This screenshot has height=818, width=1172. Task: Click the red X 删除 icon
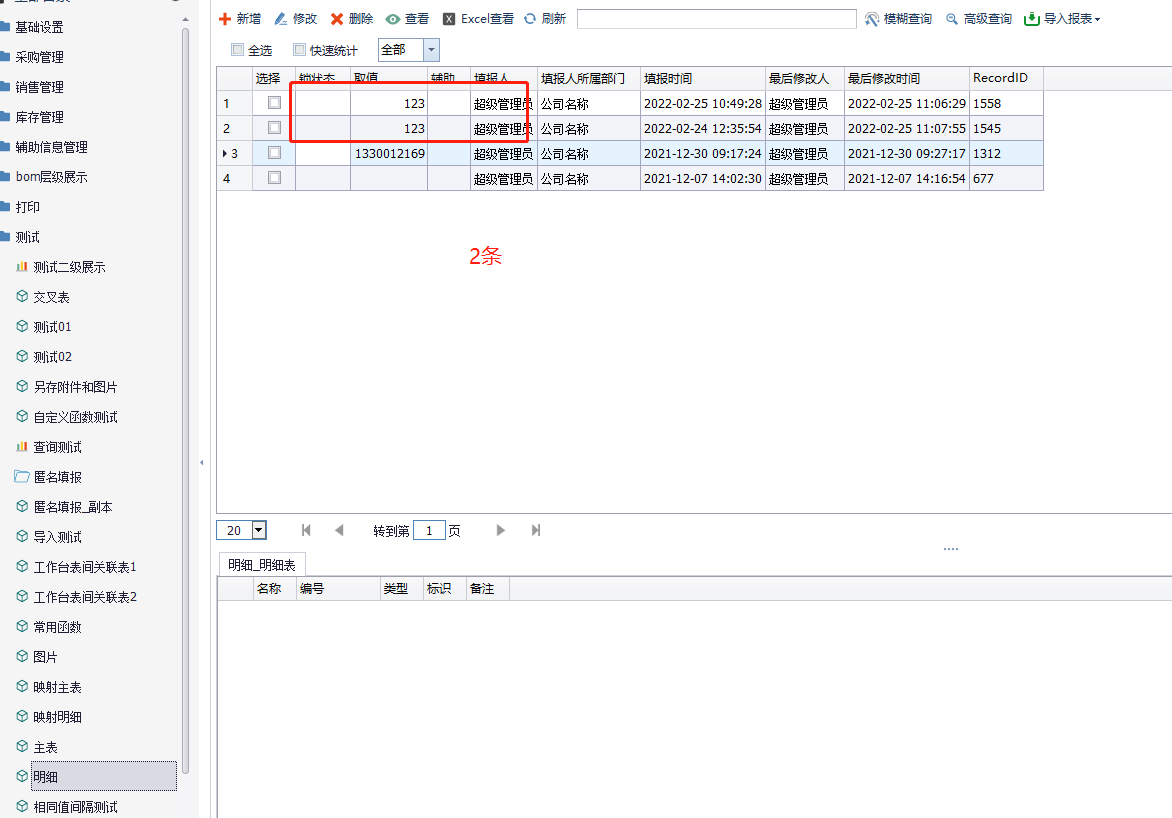[x=337, y=19]
